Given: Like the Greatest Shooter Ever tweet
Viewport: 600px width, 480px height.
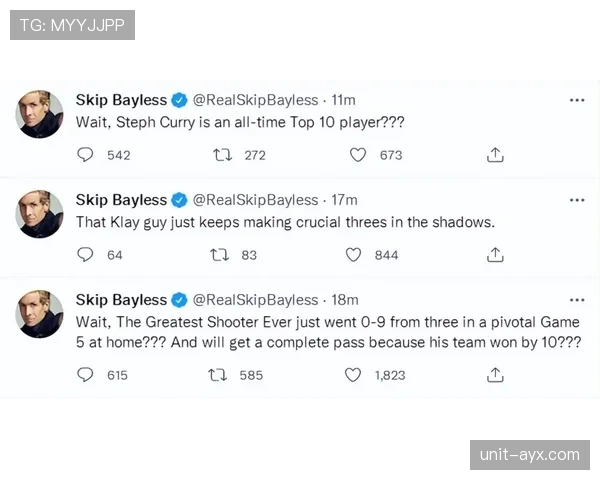Looking at the screenshot, I should 353,375.
